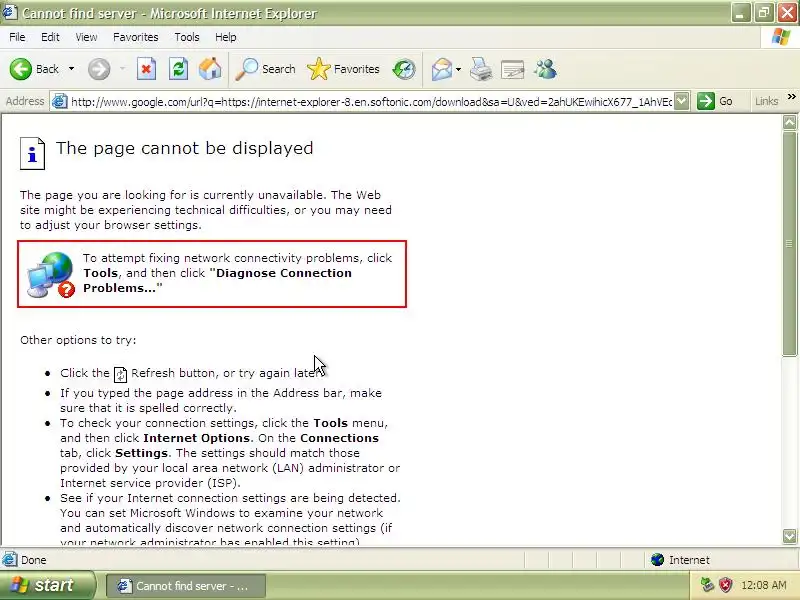Click the Edit page toolbar icon

(x=513, y=69)
